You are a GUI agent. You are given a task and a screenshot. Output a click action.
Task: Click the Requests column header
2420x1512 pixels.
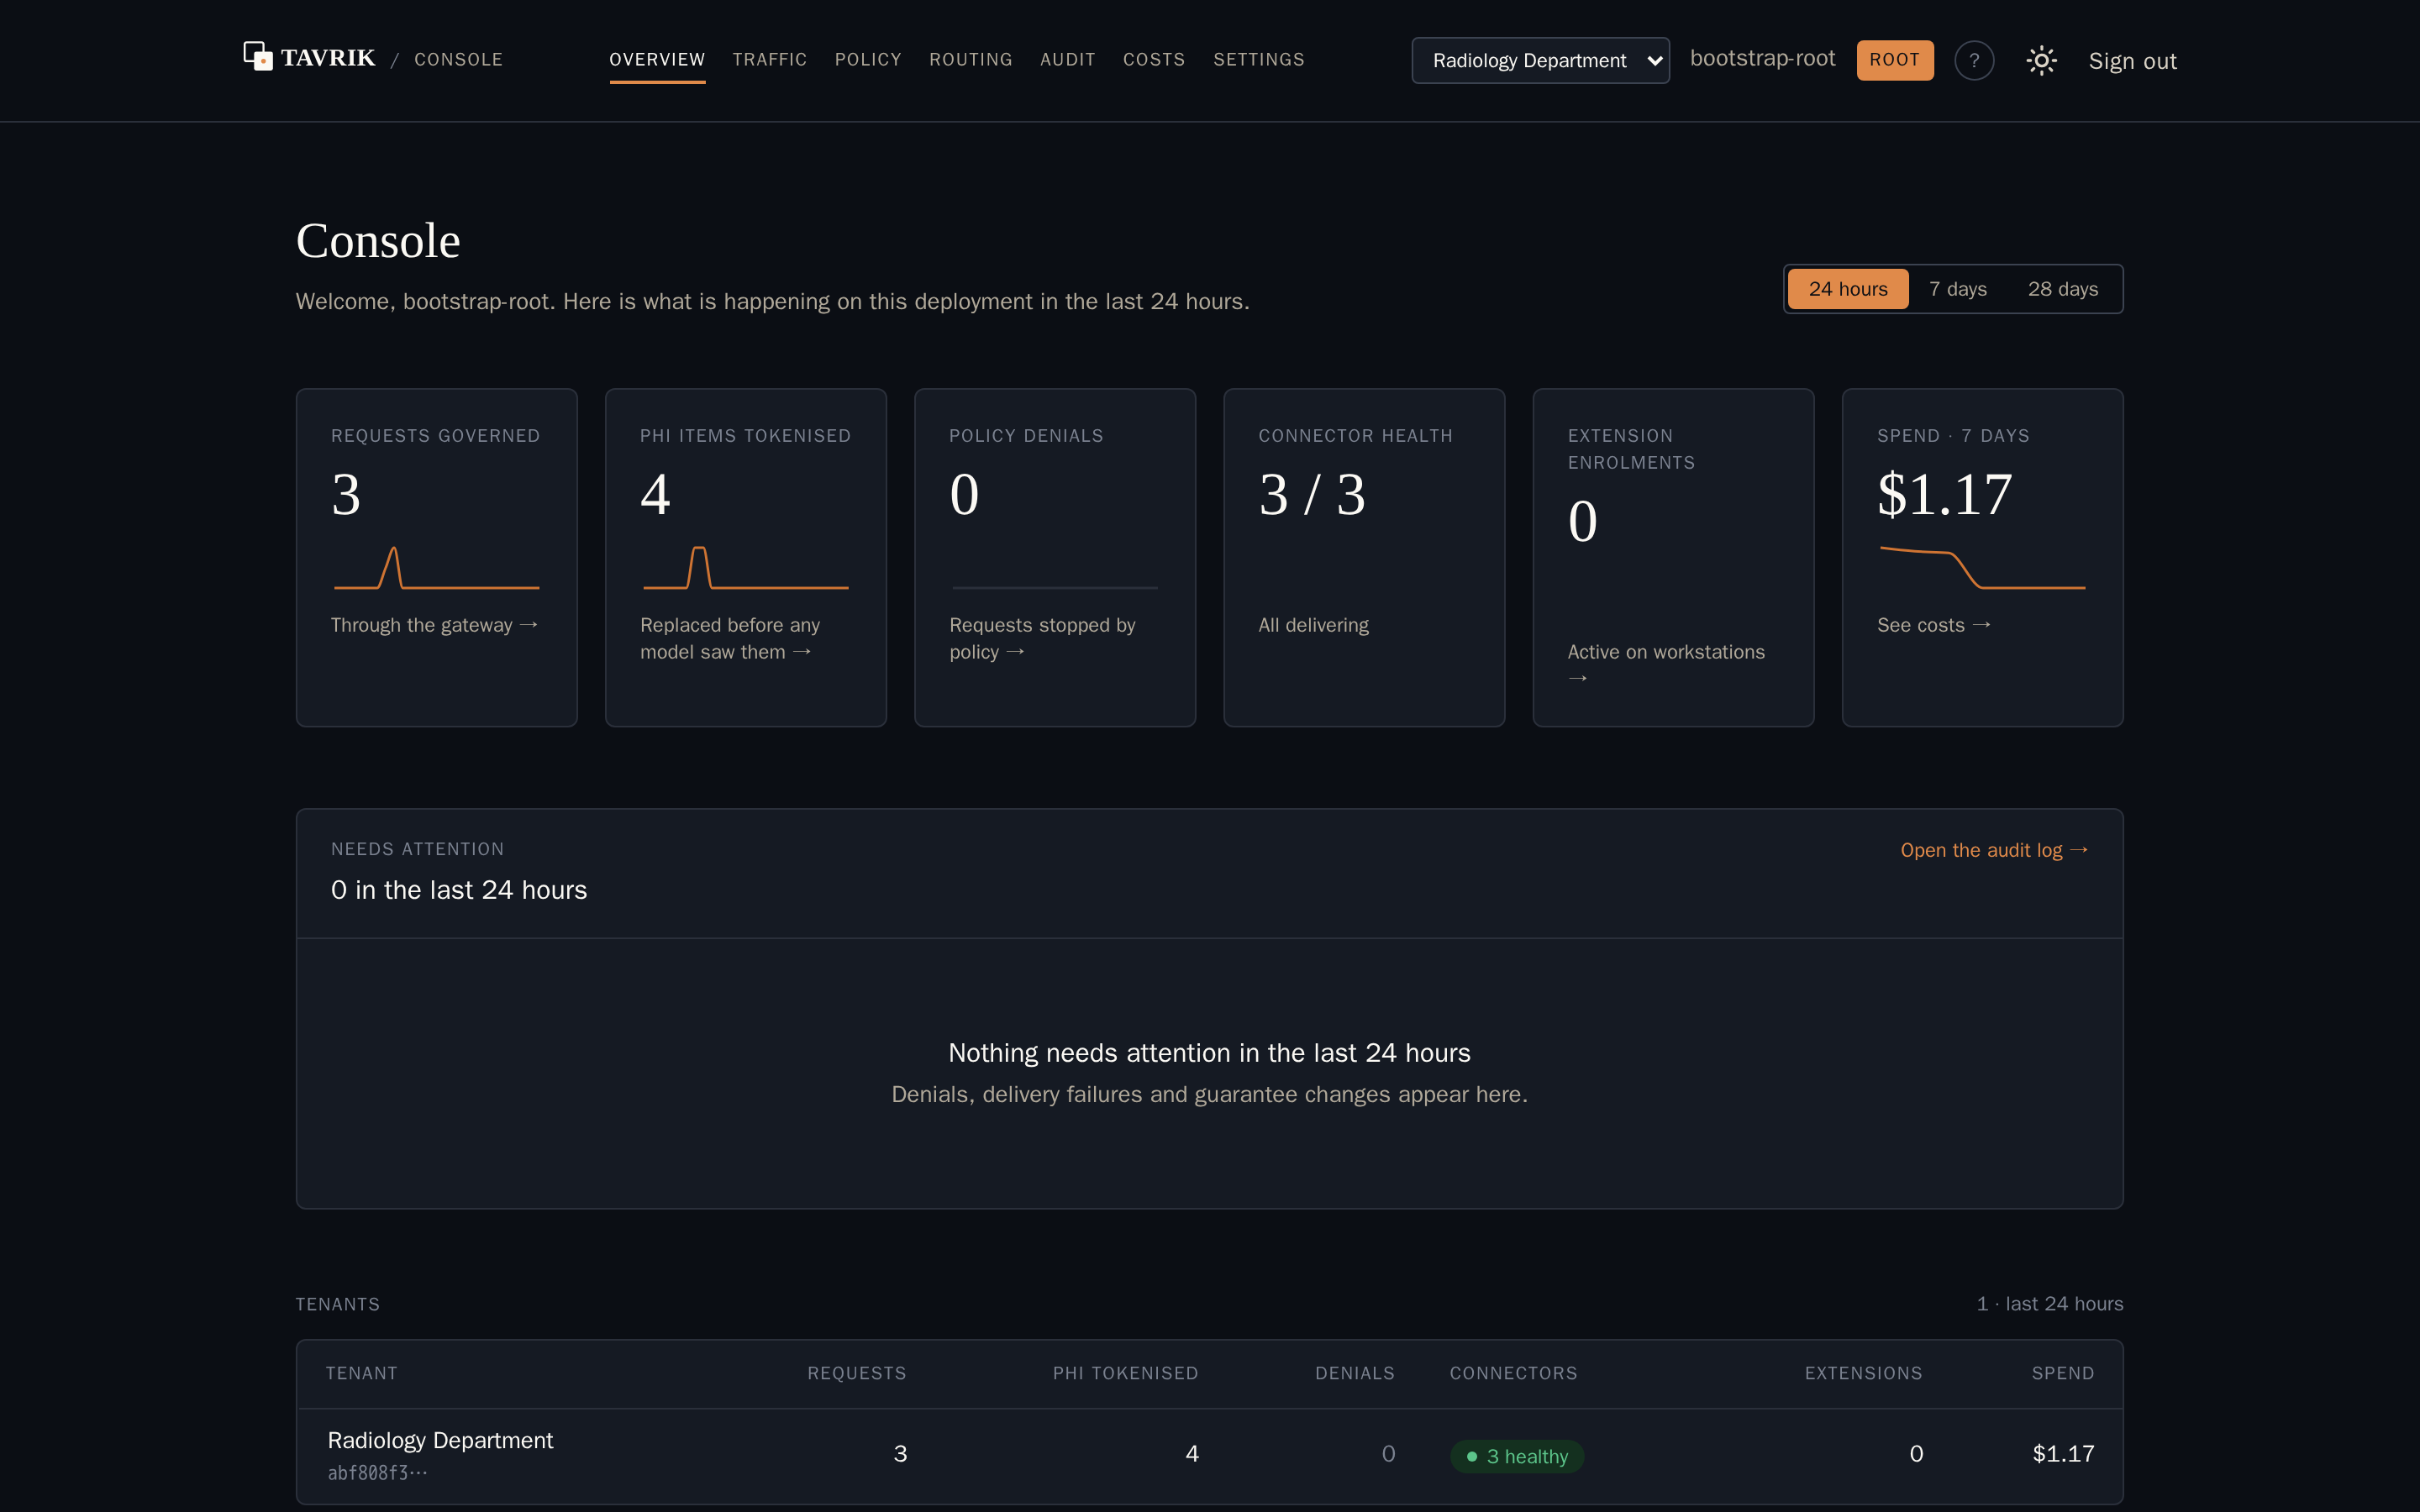857,1373
